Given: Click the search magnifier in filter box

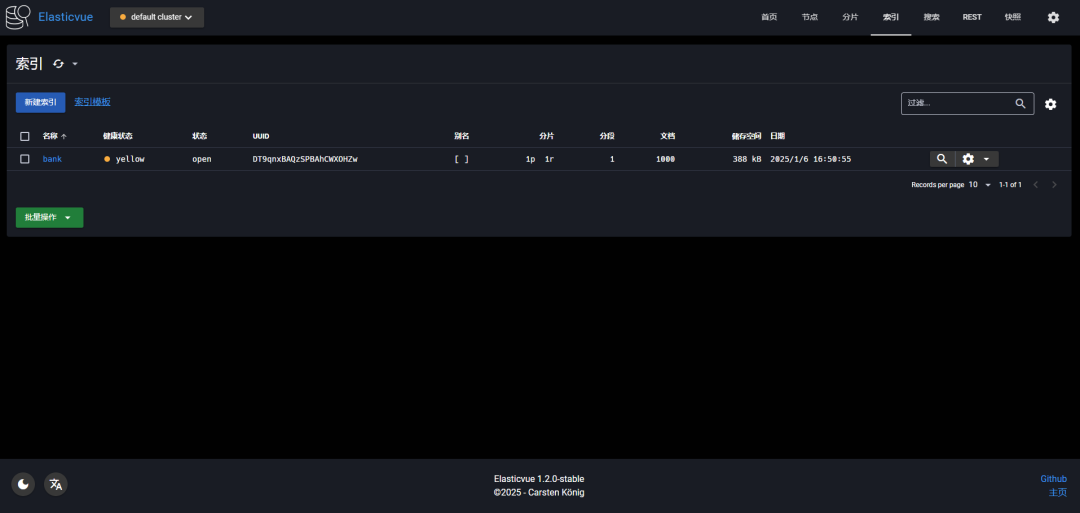Looking at the screenshot, I should 1020,103.
